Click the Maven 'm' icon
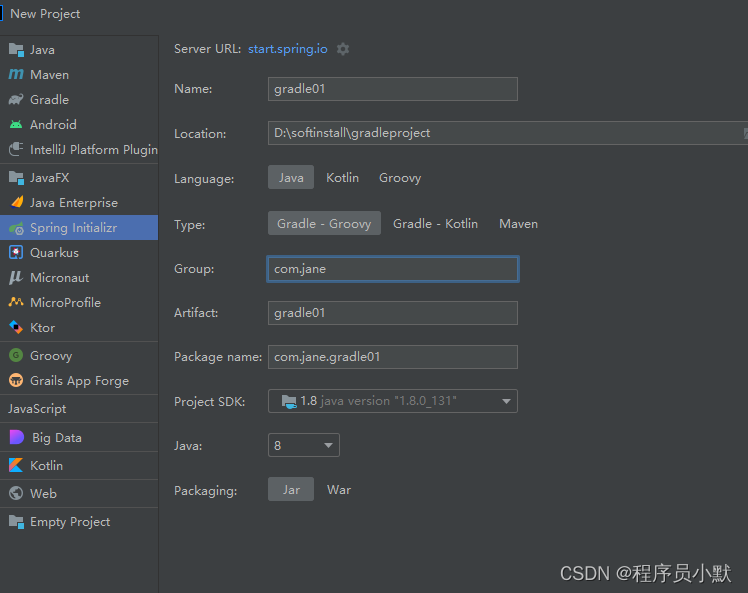748x593 pixels. point(16,74)
